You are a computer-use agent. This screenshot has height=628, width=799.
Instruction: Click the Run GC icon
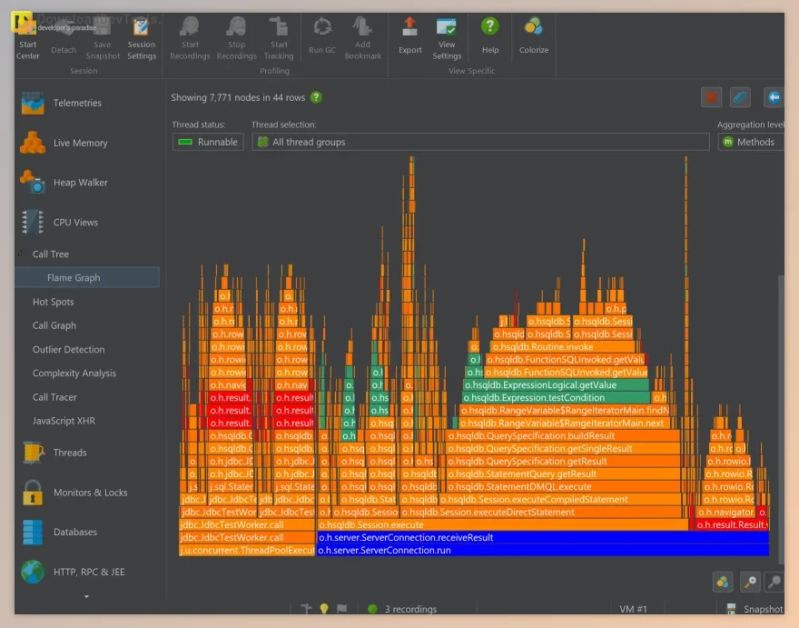pyautogui.click(x=322, y=36)
